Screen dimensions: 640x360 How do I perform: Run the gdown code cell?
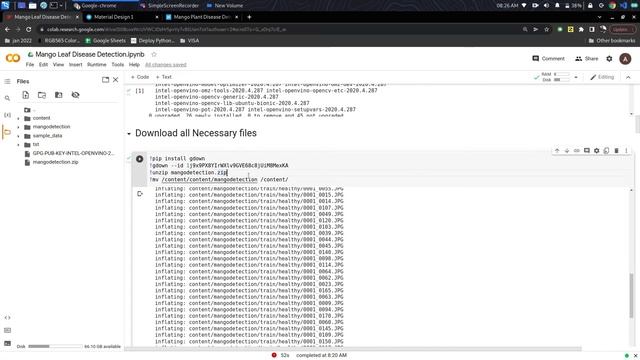140,159
